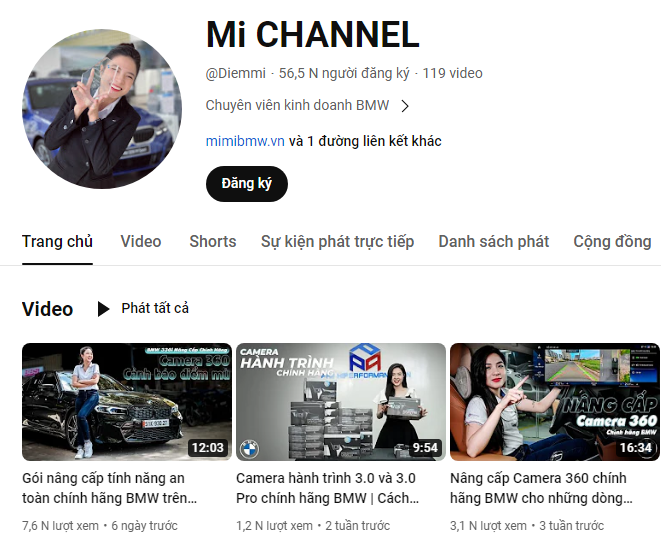Open 'Camera hành trình 3.0 và 3.0 Pro' title
The image size is (661, 549).
pyautogui.click(x=328, y=488)
